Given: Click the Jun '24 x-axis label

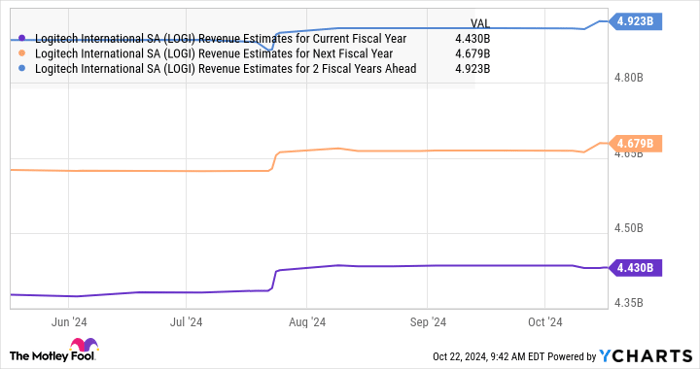Looking at the screenshot, I should click(69, 322).
